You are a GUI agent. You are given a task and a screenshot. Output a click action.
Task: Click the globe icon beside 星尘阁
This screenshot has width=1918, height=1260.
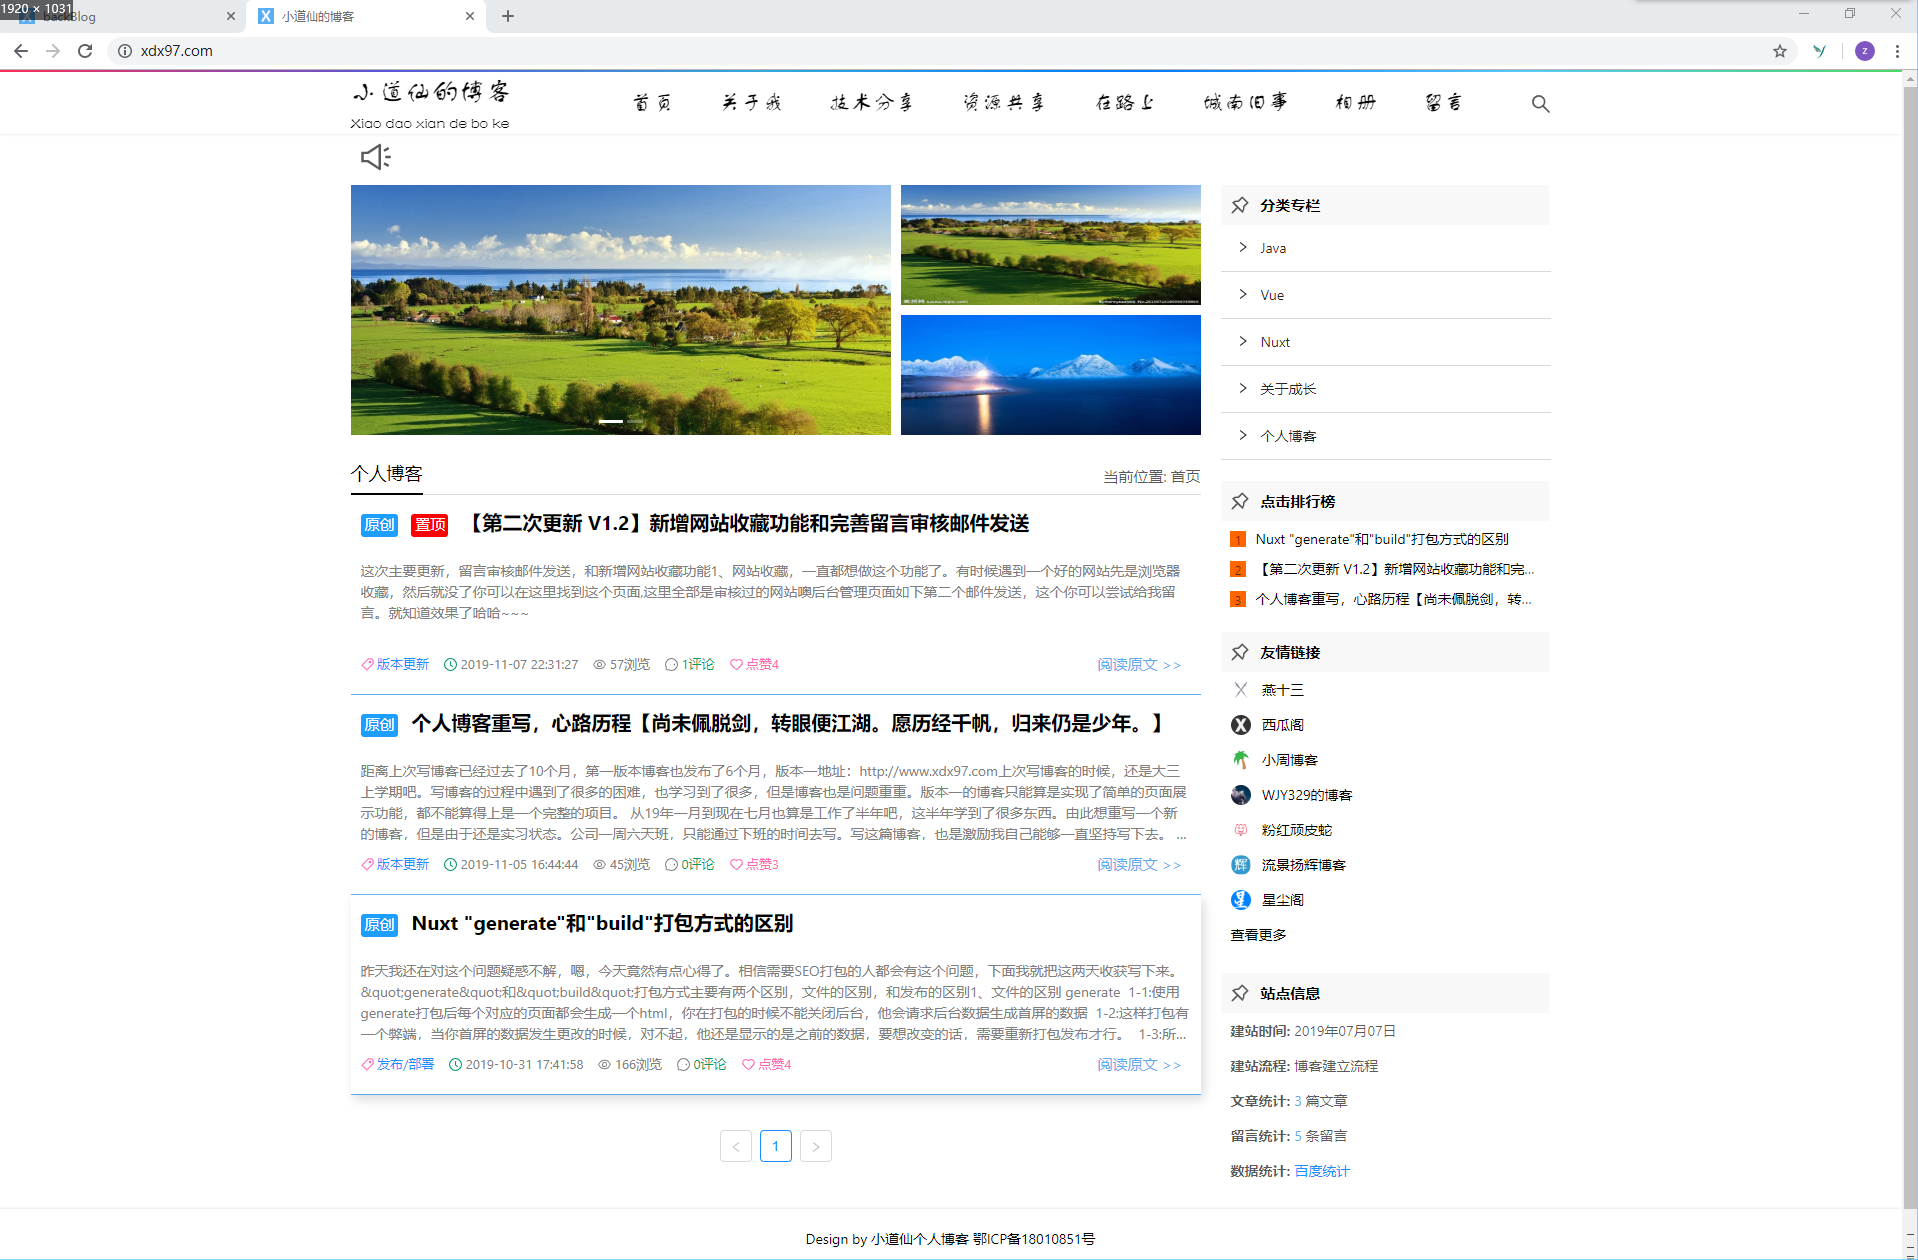pyautogui.click(x=1240, y=899)
